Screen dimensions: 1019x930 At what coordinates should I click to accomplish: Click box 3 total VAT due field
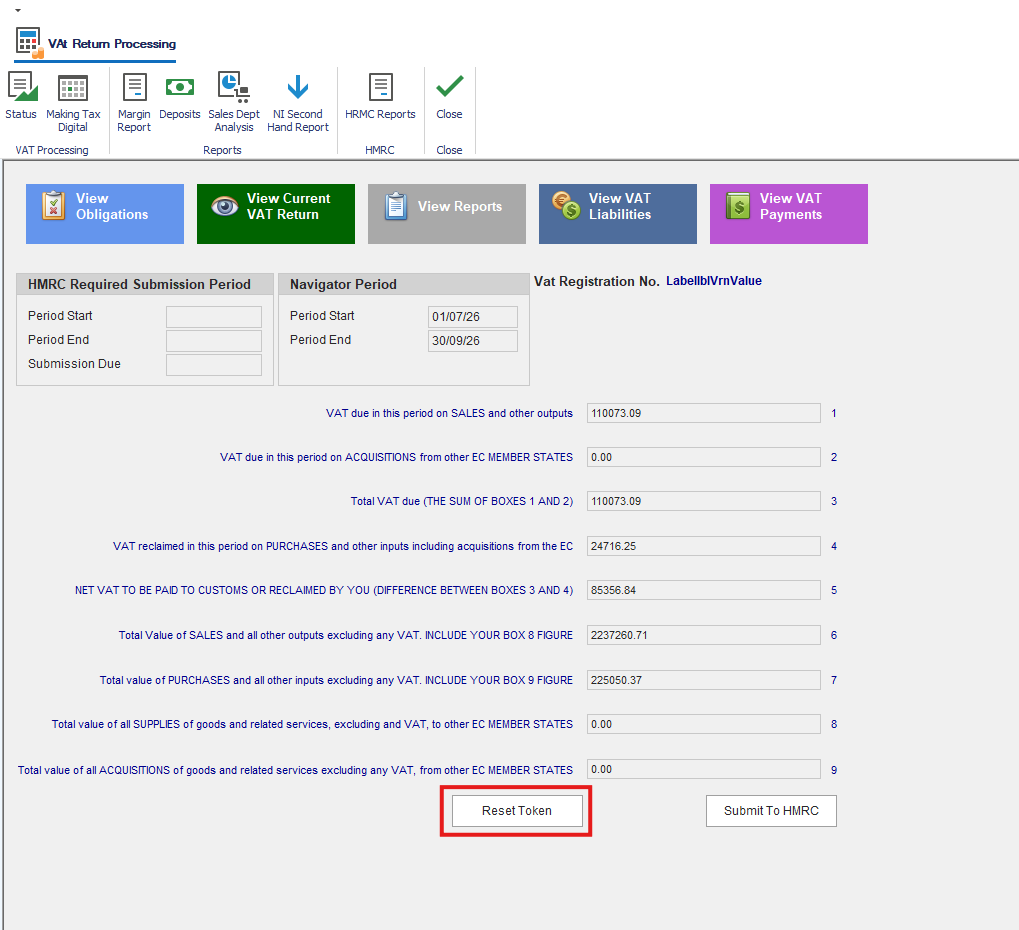[x=703, y=501]
